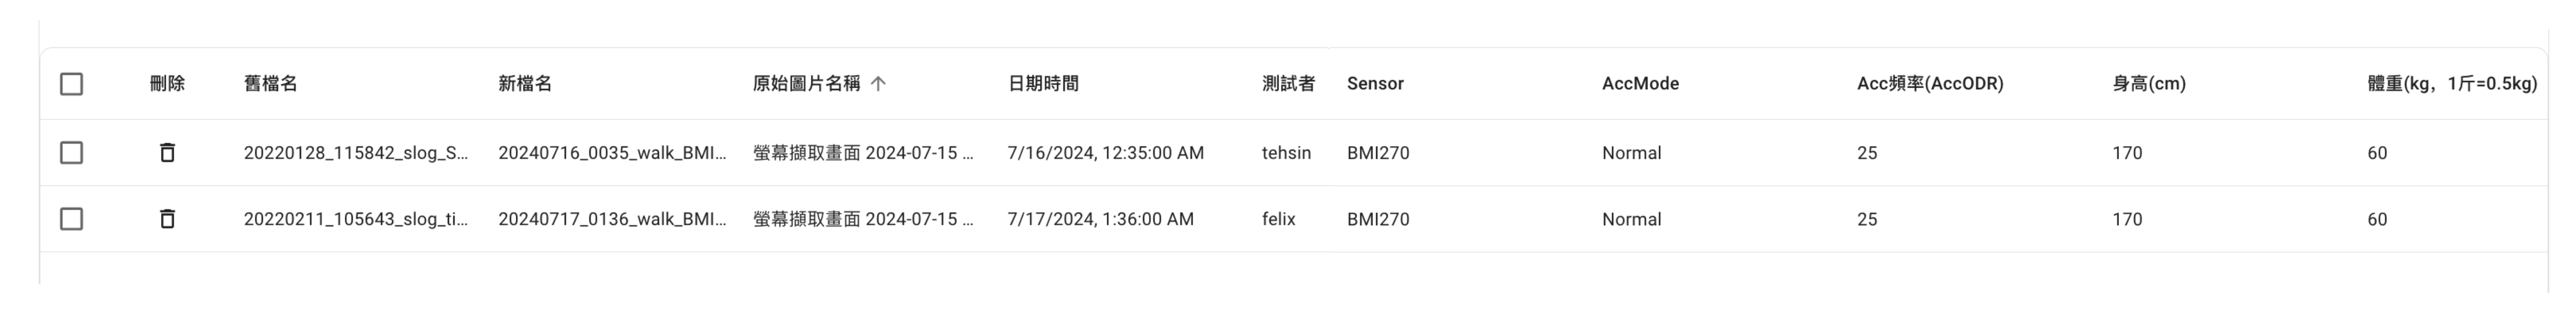This screenshot has height=322, width=2576.
Task: Toggle the select-all checkbox in header
Action: point(71,84)
